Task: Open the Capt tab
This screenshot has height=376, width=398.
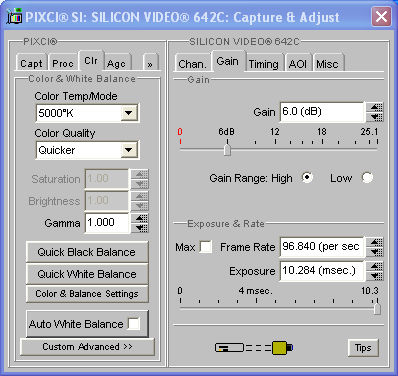Action: click(31, 63)
